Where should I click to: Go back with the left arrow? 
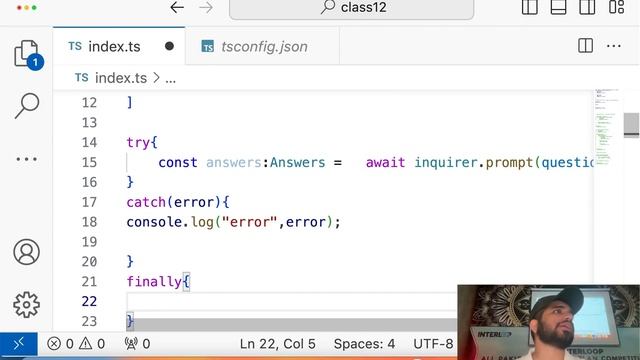click(177, 7)
